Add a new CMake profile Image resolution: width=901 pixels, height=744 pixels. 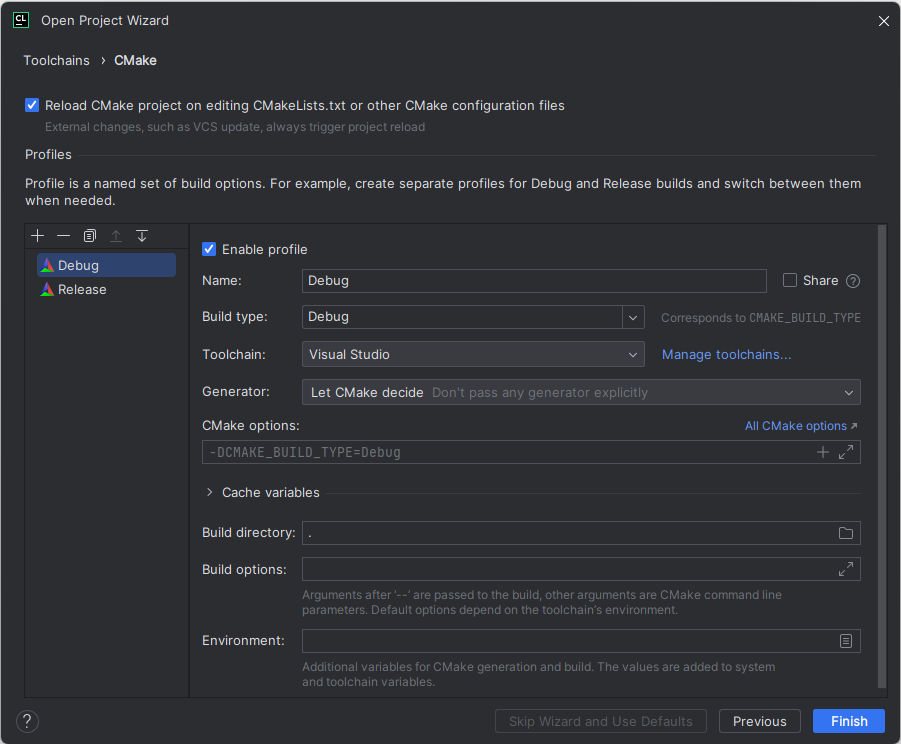click(37, 235)
